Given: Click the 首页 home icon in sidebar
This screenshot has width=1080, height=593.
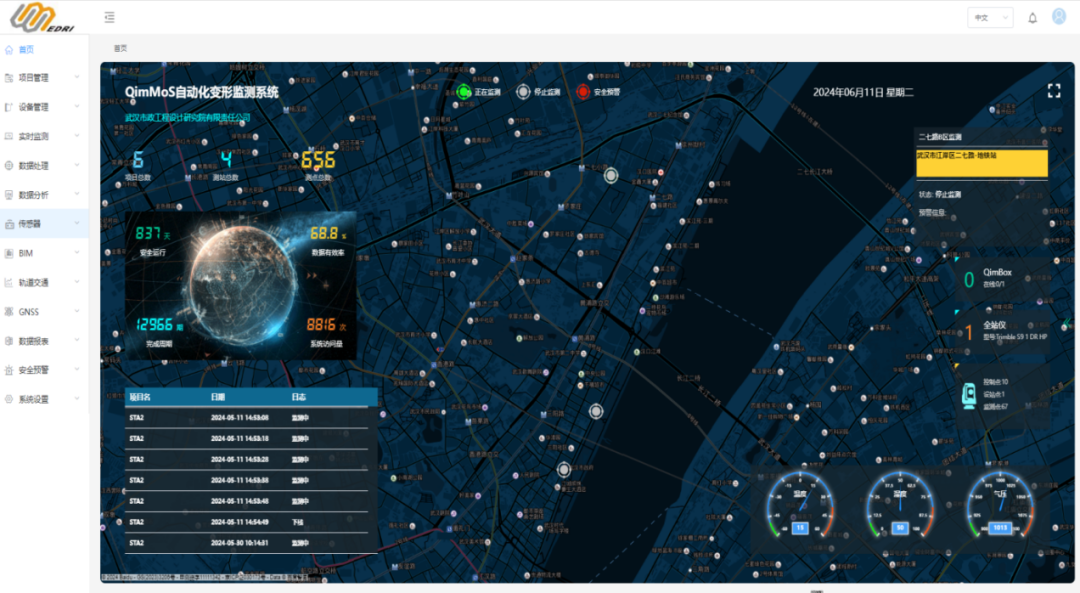Looking at the screenshot, I should tap(9, 49).
